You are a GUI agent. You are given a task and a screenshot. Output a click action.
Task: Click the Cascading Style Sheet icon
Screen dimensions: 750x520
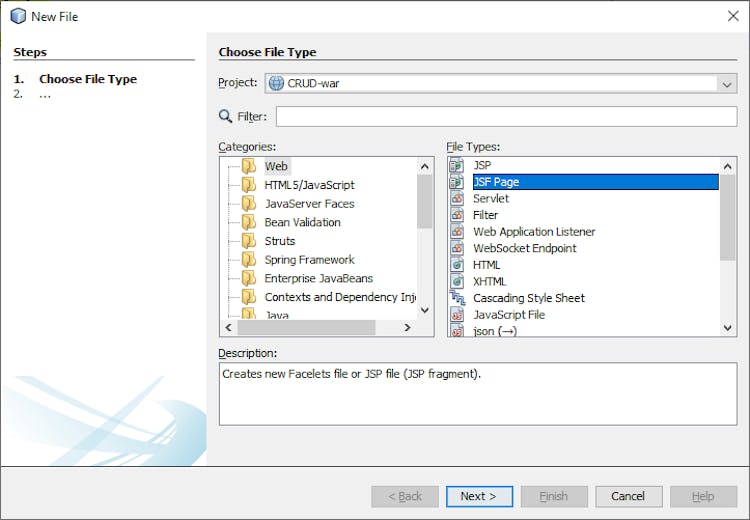[x=457, y=298]
